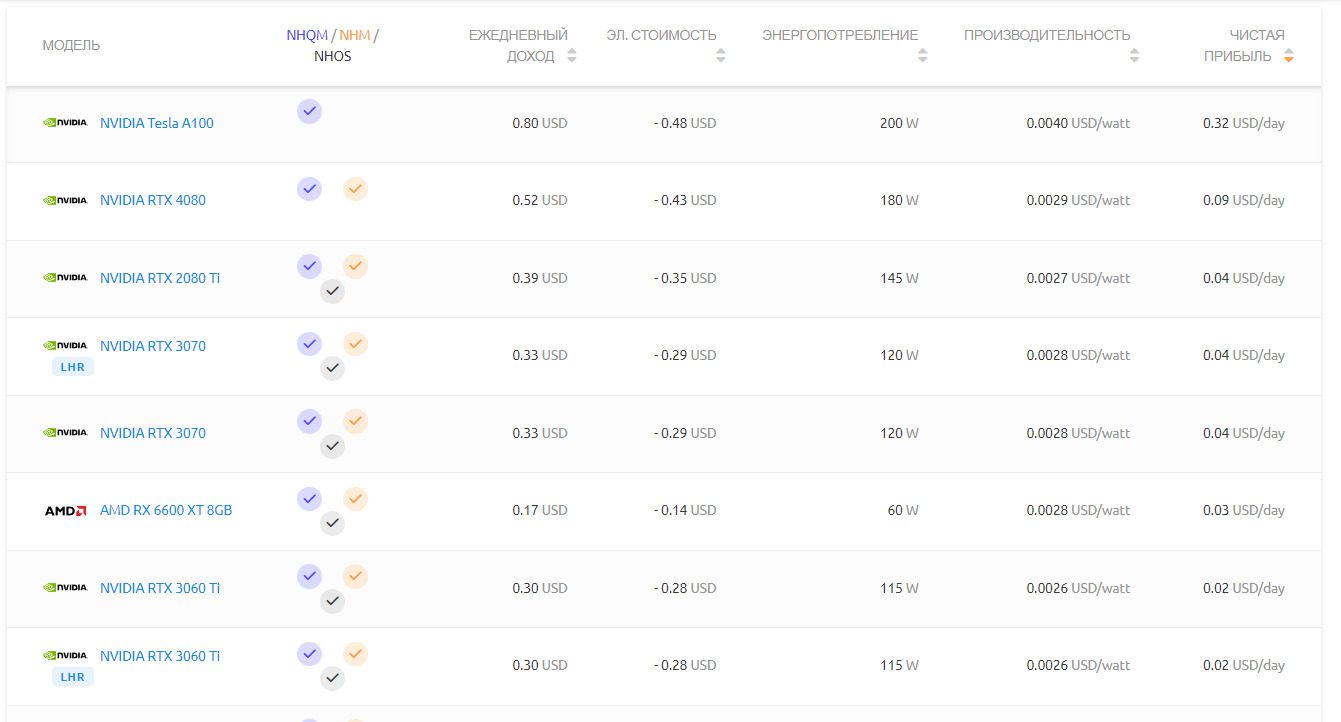The width and height of the screenshot is (1341, 722).
Task: Sort by ЭНЕРГОПОТРЕБЛЕНИЕ using its sort arrows
Action: coord(923,56)
